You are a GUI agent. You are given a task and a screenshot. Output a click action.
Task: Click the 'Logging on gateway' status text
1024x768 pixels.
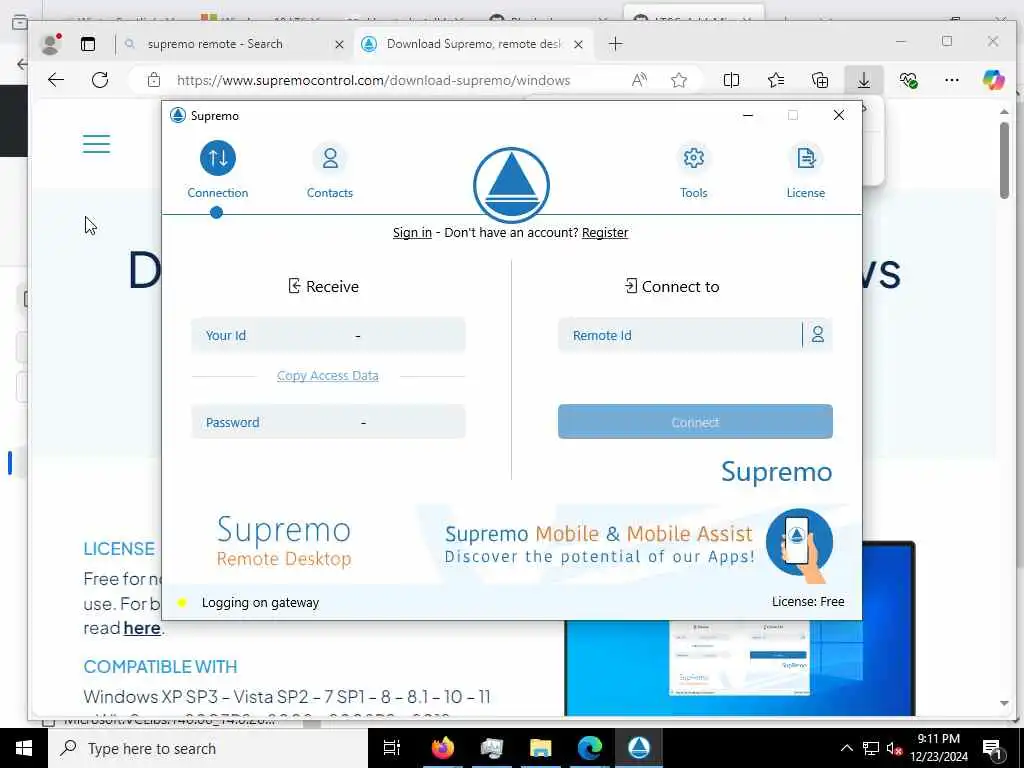260,602
